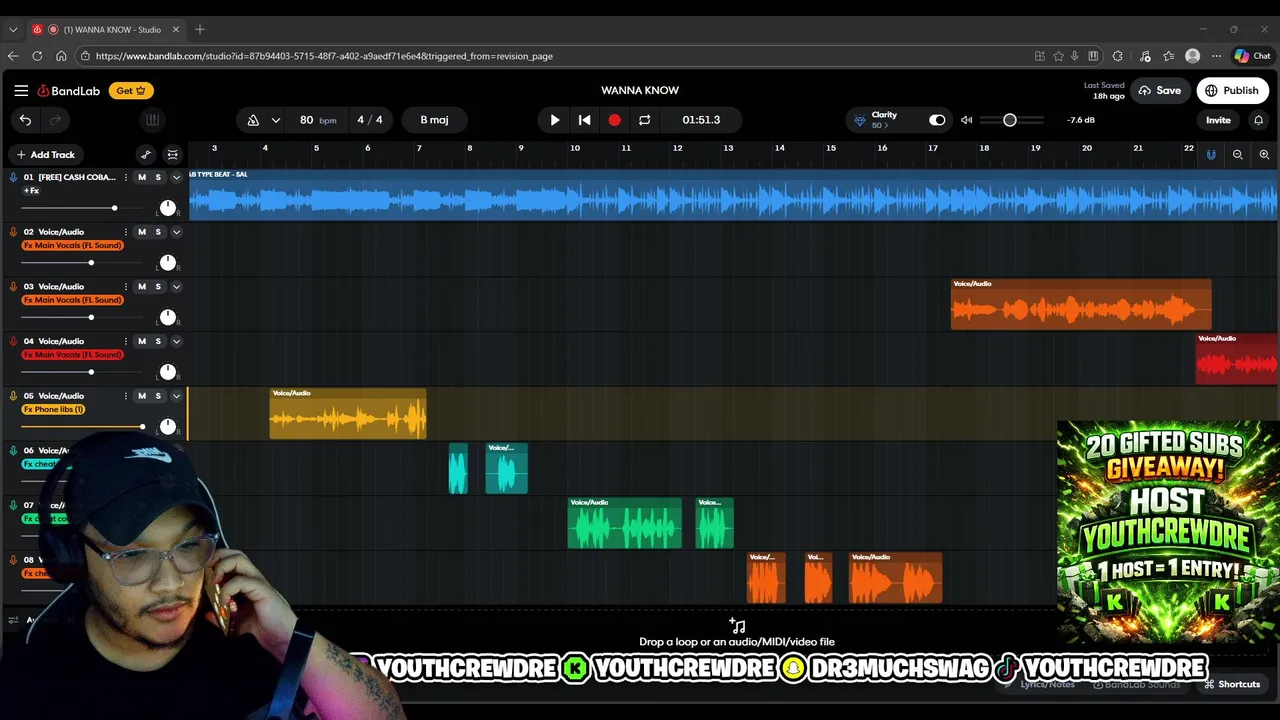Screen dimensions: 1280x720
Task: Click the Get membership button
Action: tap(131, 91)
